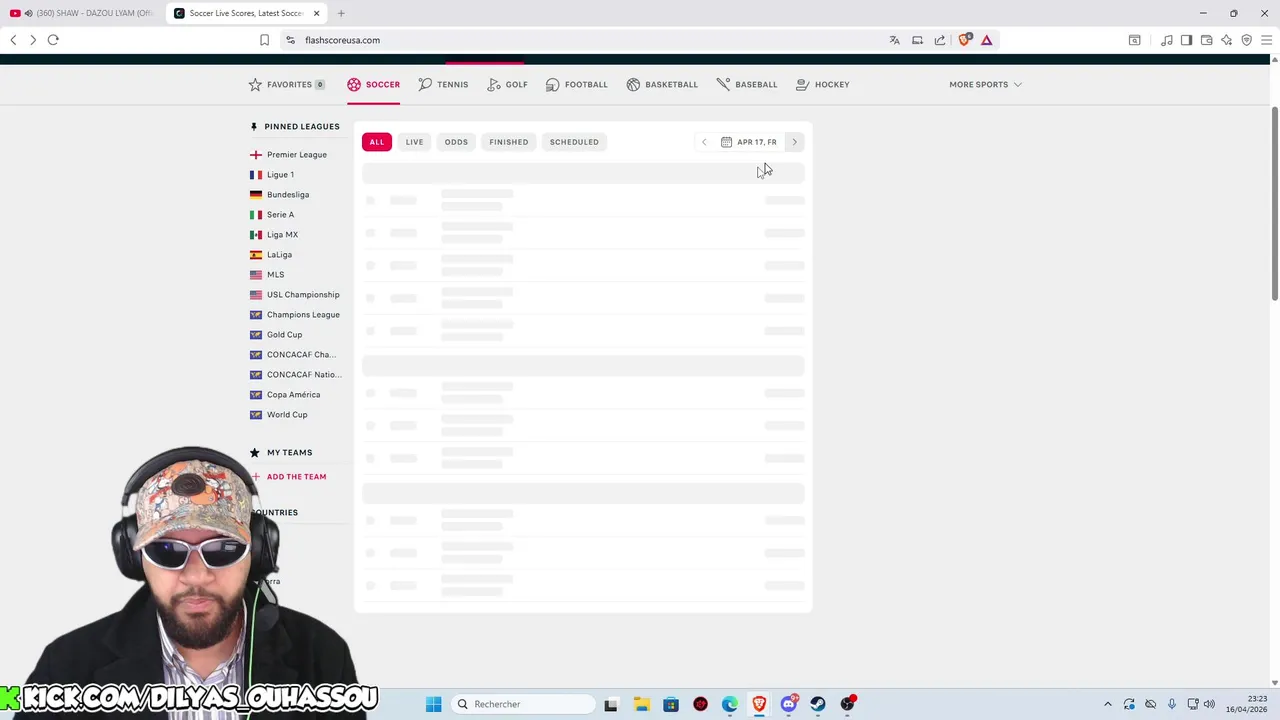Open Brave Rewards triangle icon
1280x720 pixels.
point(986,40)
